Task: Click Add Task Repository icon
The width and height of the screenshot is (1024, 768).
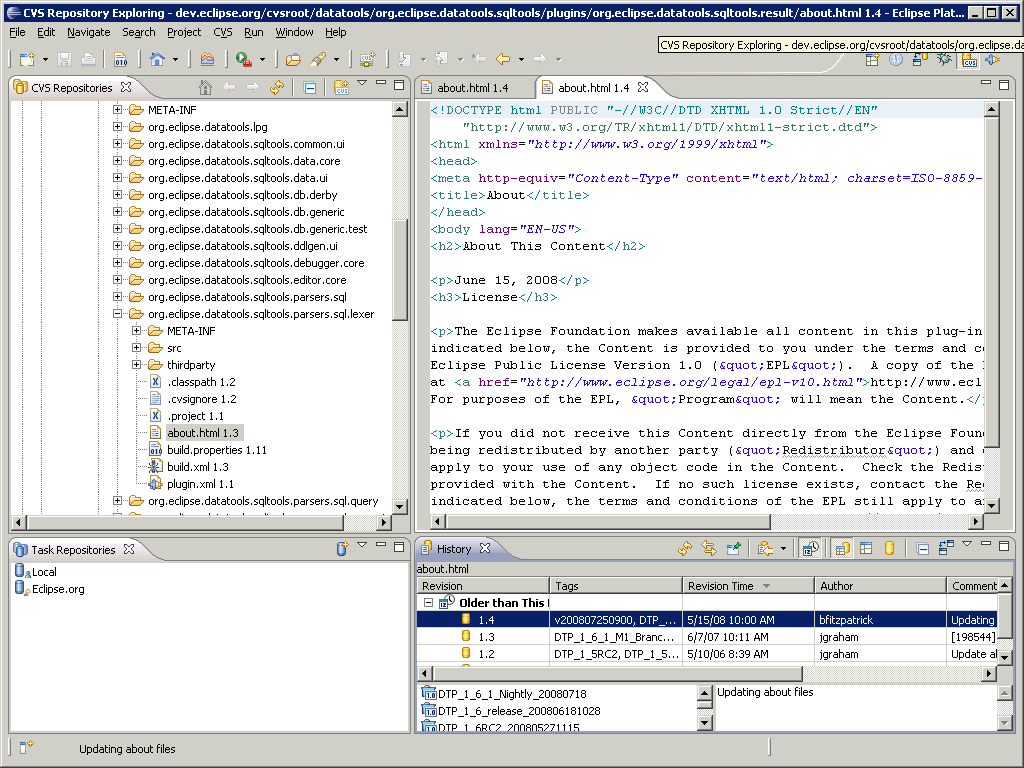Action: click(x=341, y=549)
